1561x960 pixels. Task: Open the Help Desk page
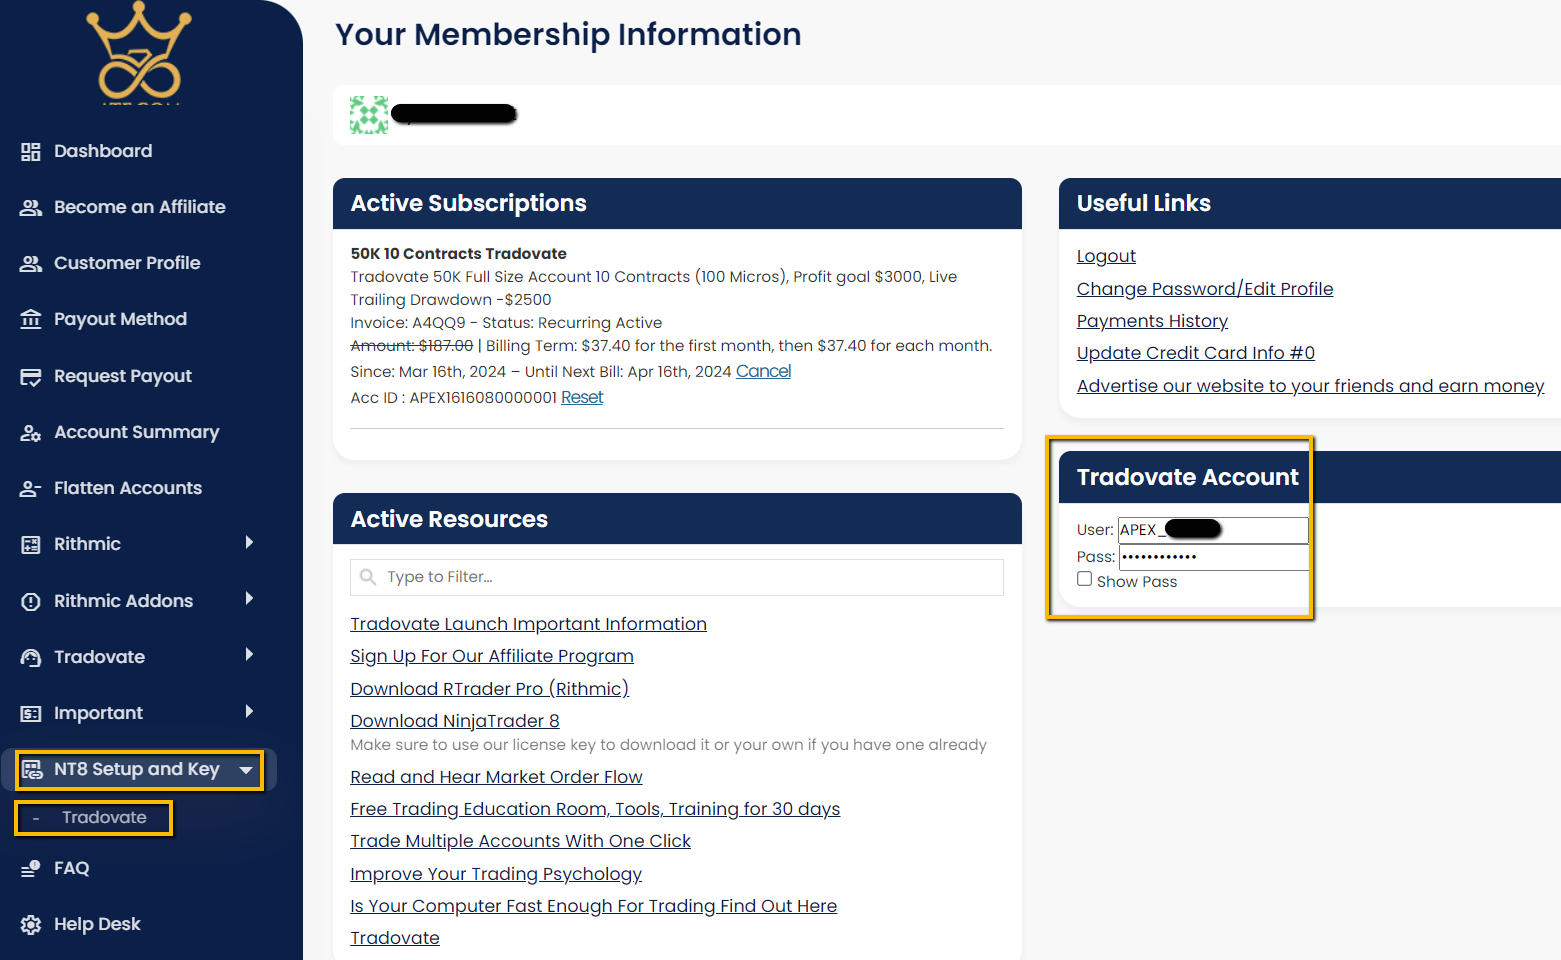click(97, 924)
